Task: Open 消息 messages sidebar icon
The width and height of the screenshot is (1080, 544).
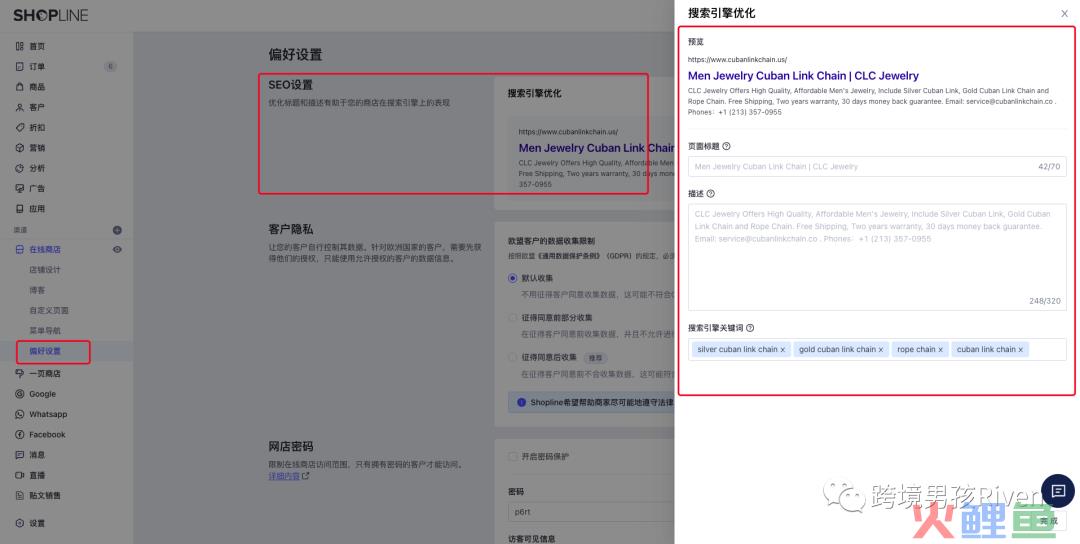Action: pyautogui.click(x=19, y=454)
